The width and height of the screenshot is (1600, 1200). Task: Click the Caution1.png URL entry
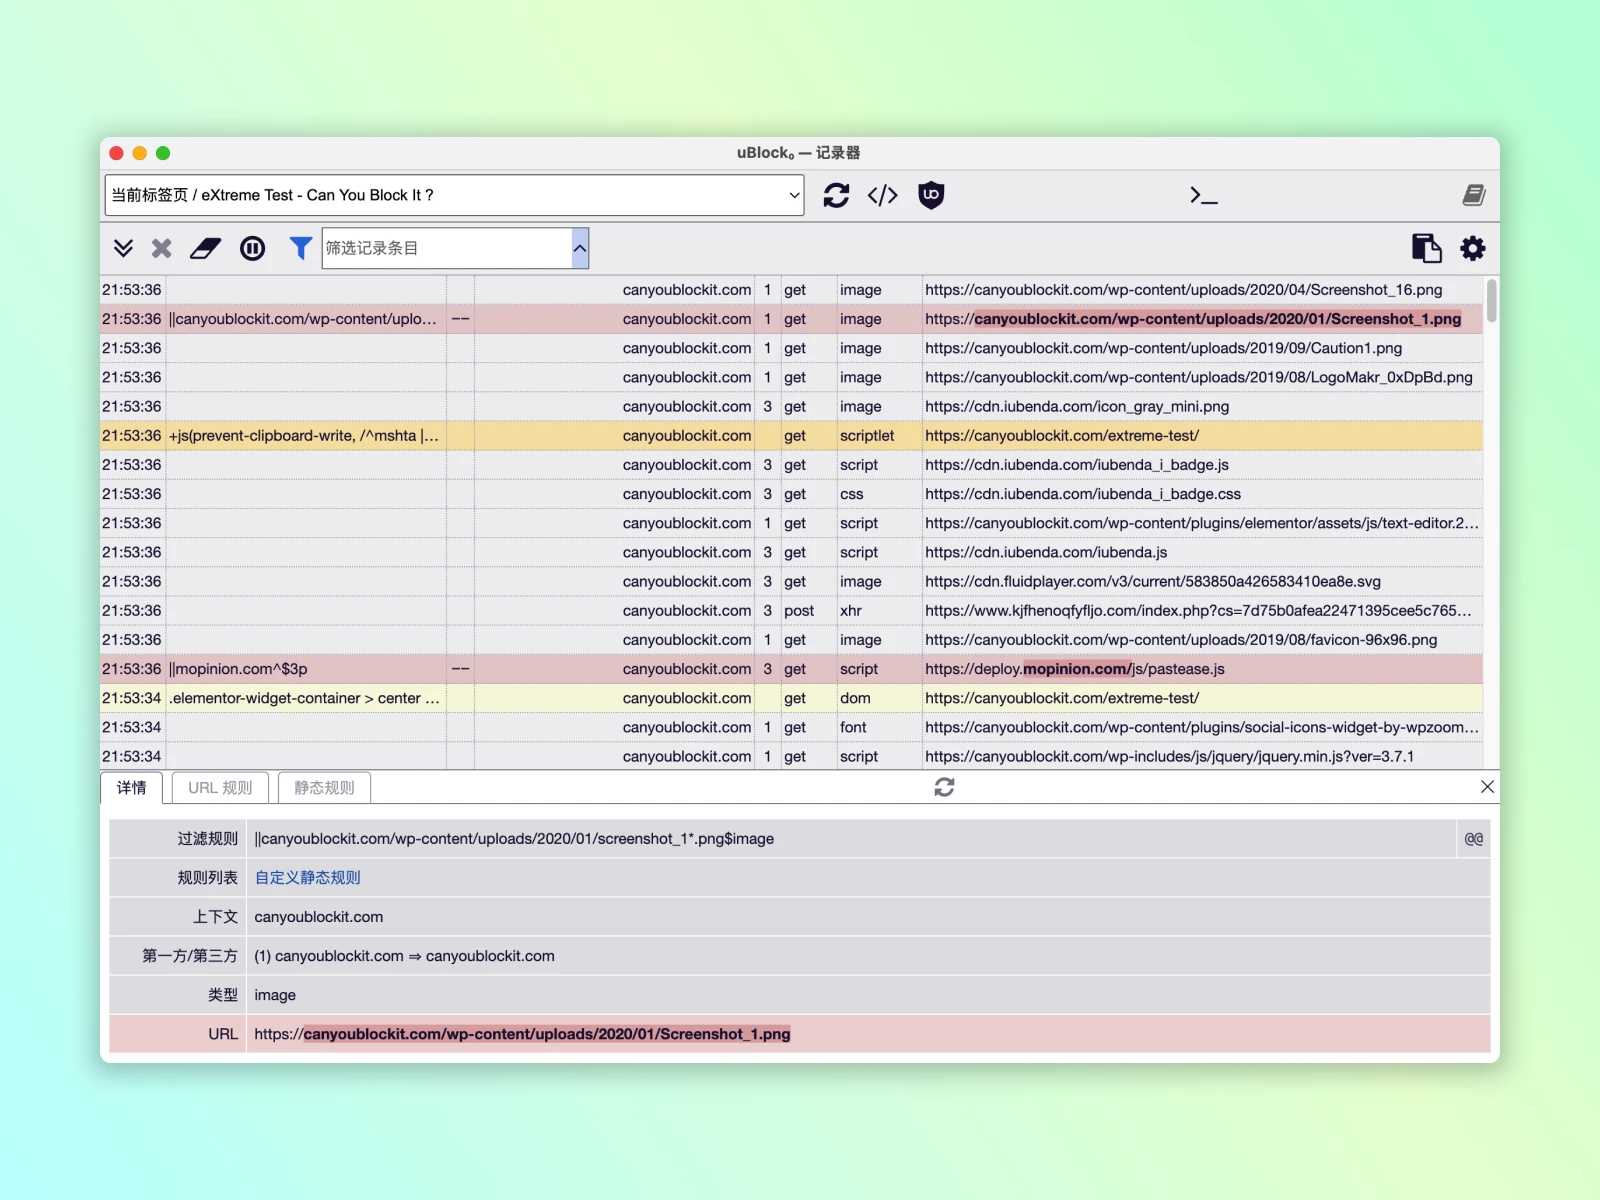pyautogui.click(x=1163, y=348)
